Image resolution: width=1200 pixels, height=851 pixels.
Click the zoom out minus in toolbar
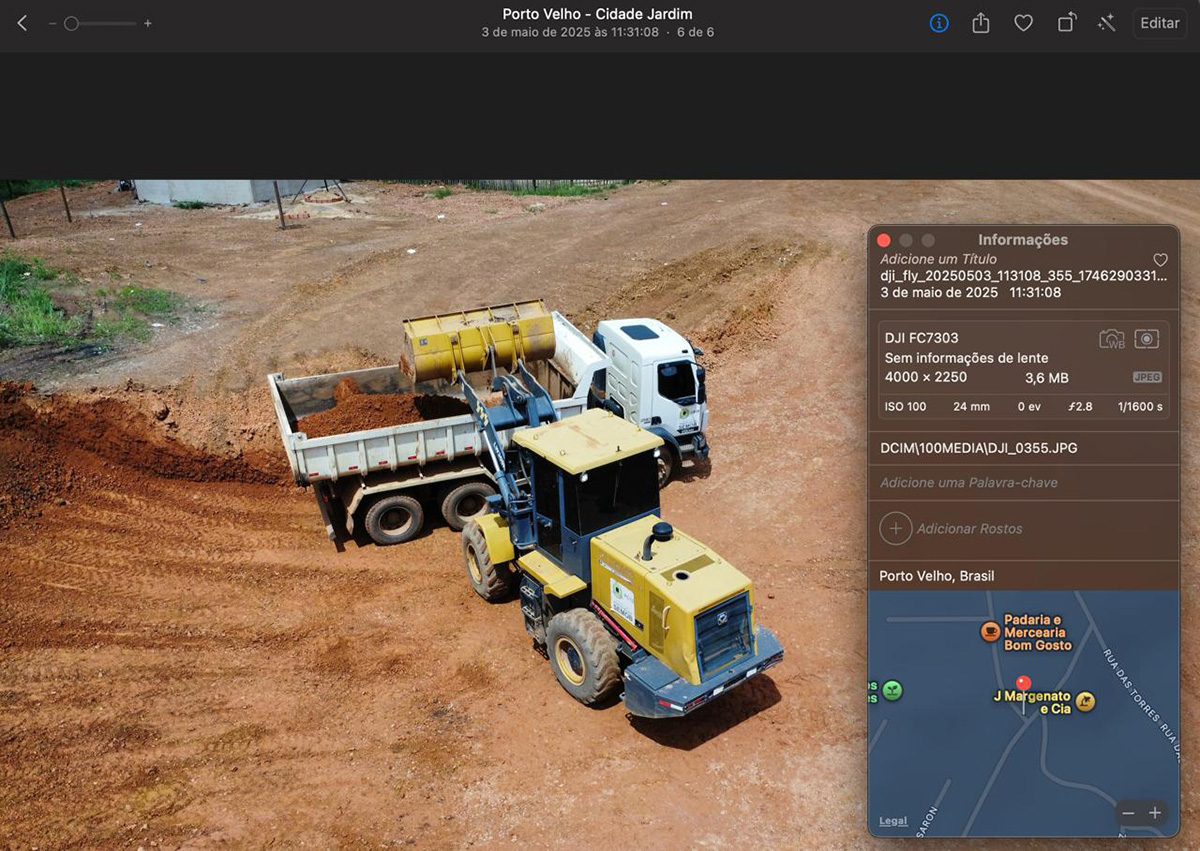point(52,23)
